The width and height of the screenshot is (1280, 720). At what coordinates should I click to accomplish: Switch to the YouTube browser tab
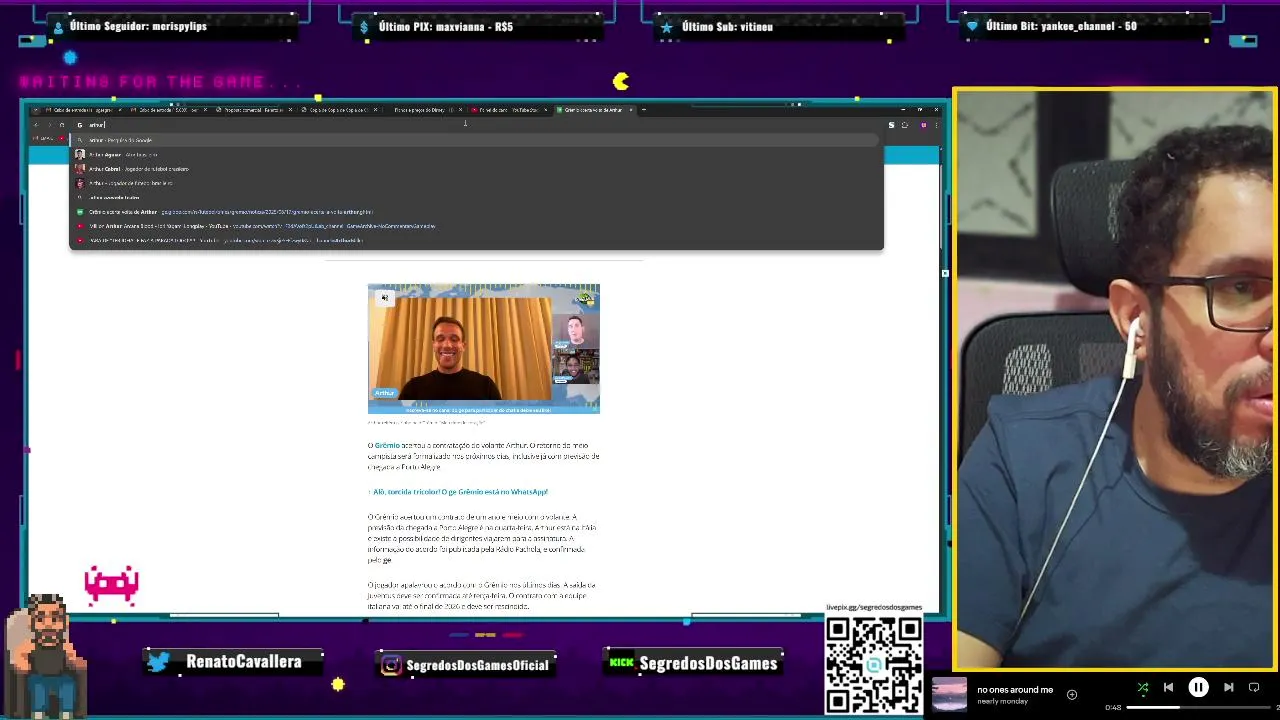point(508,110)
